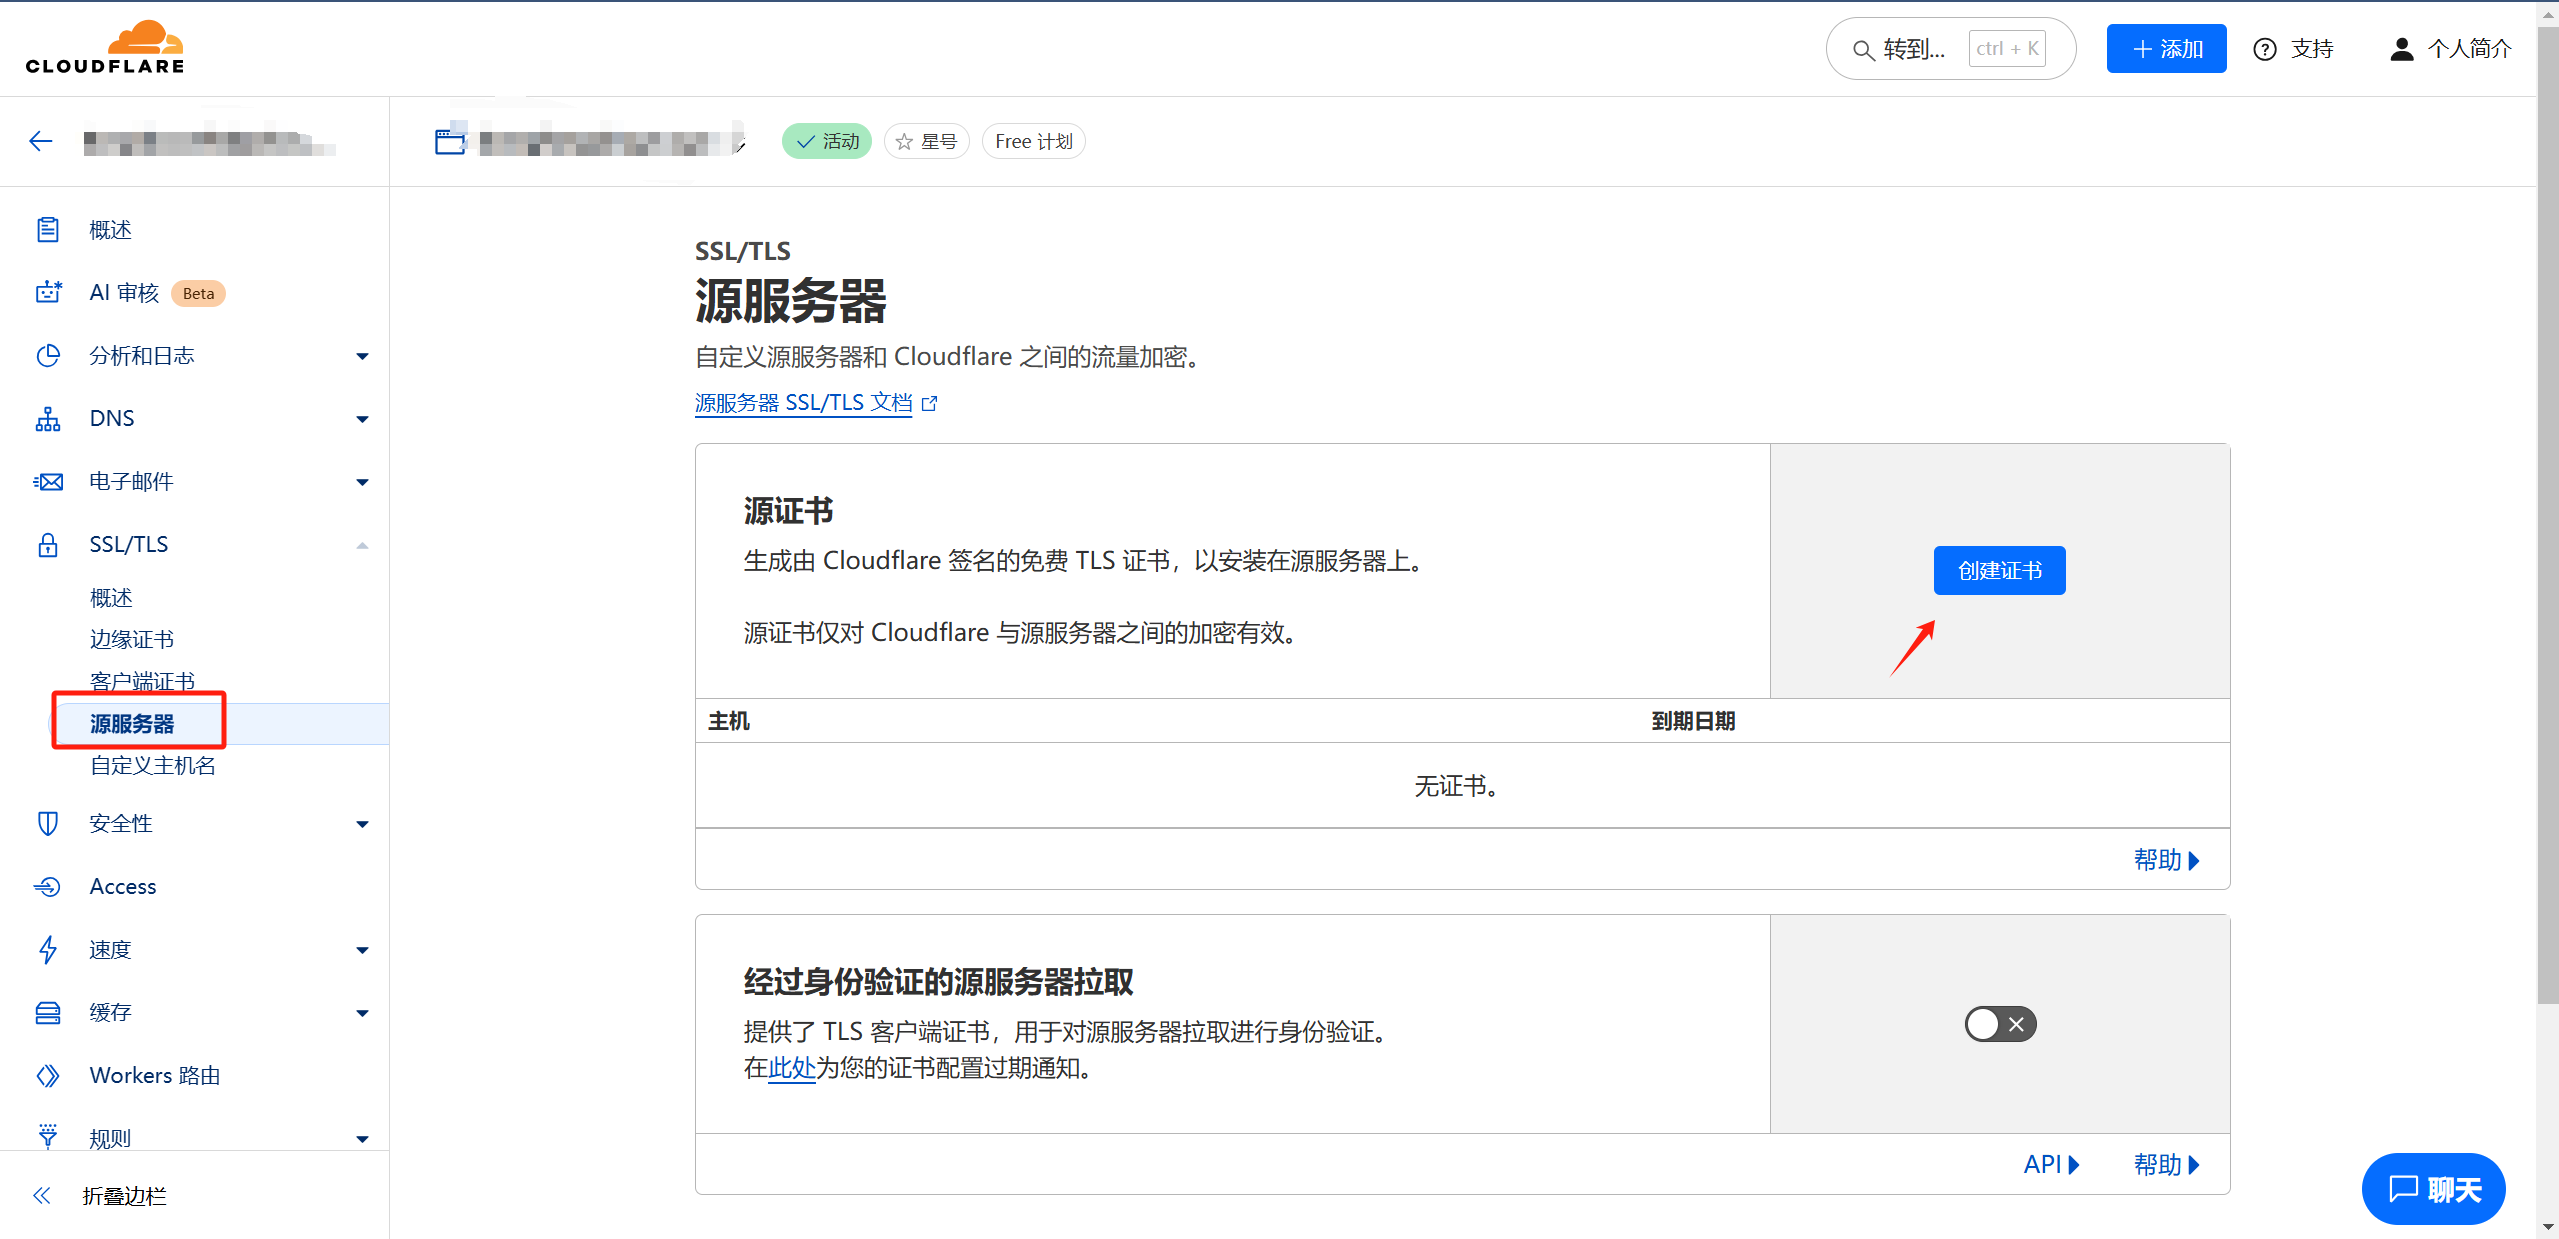2559x1239 pixels.
Task: Click external link icon beside SSL/TLS 文档
Action: point(930,403)
